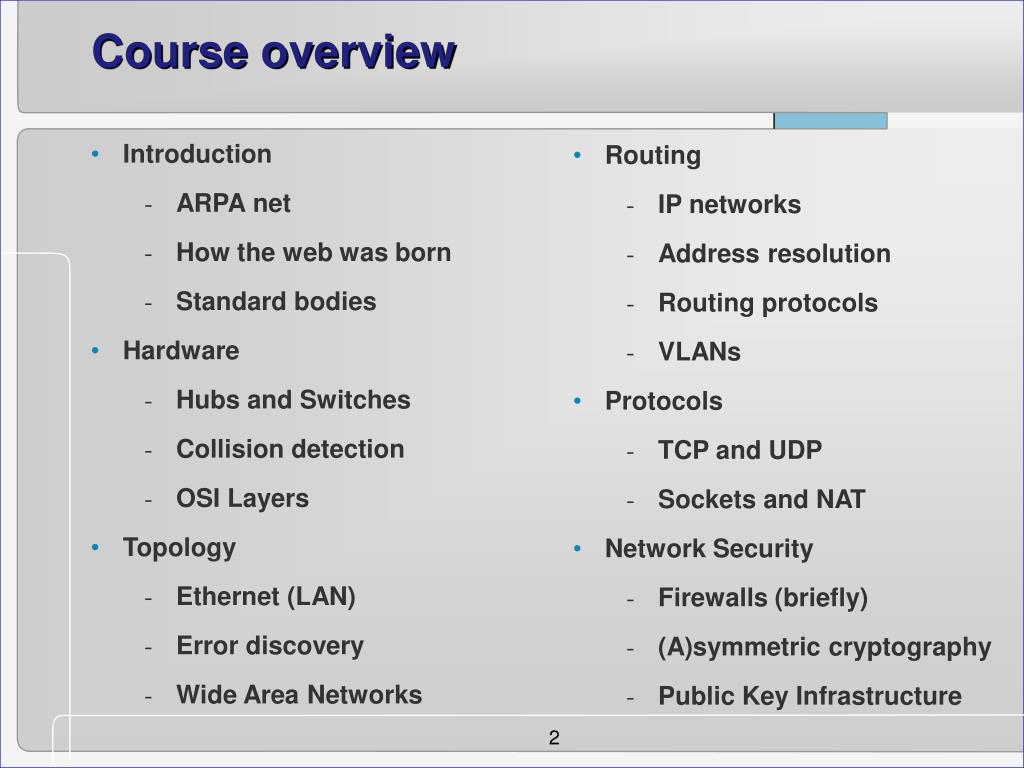Select the 'Routing' bullet heading
The image size is (1024, 768).
click(653, 155)
